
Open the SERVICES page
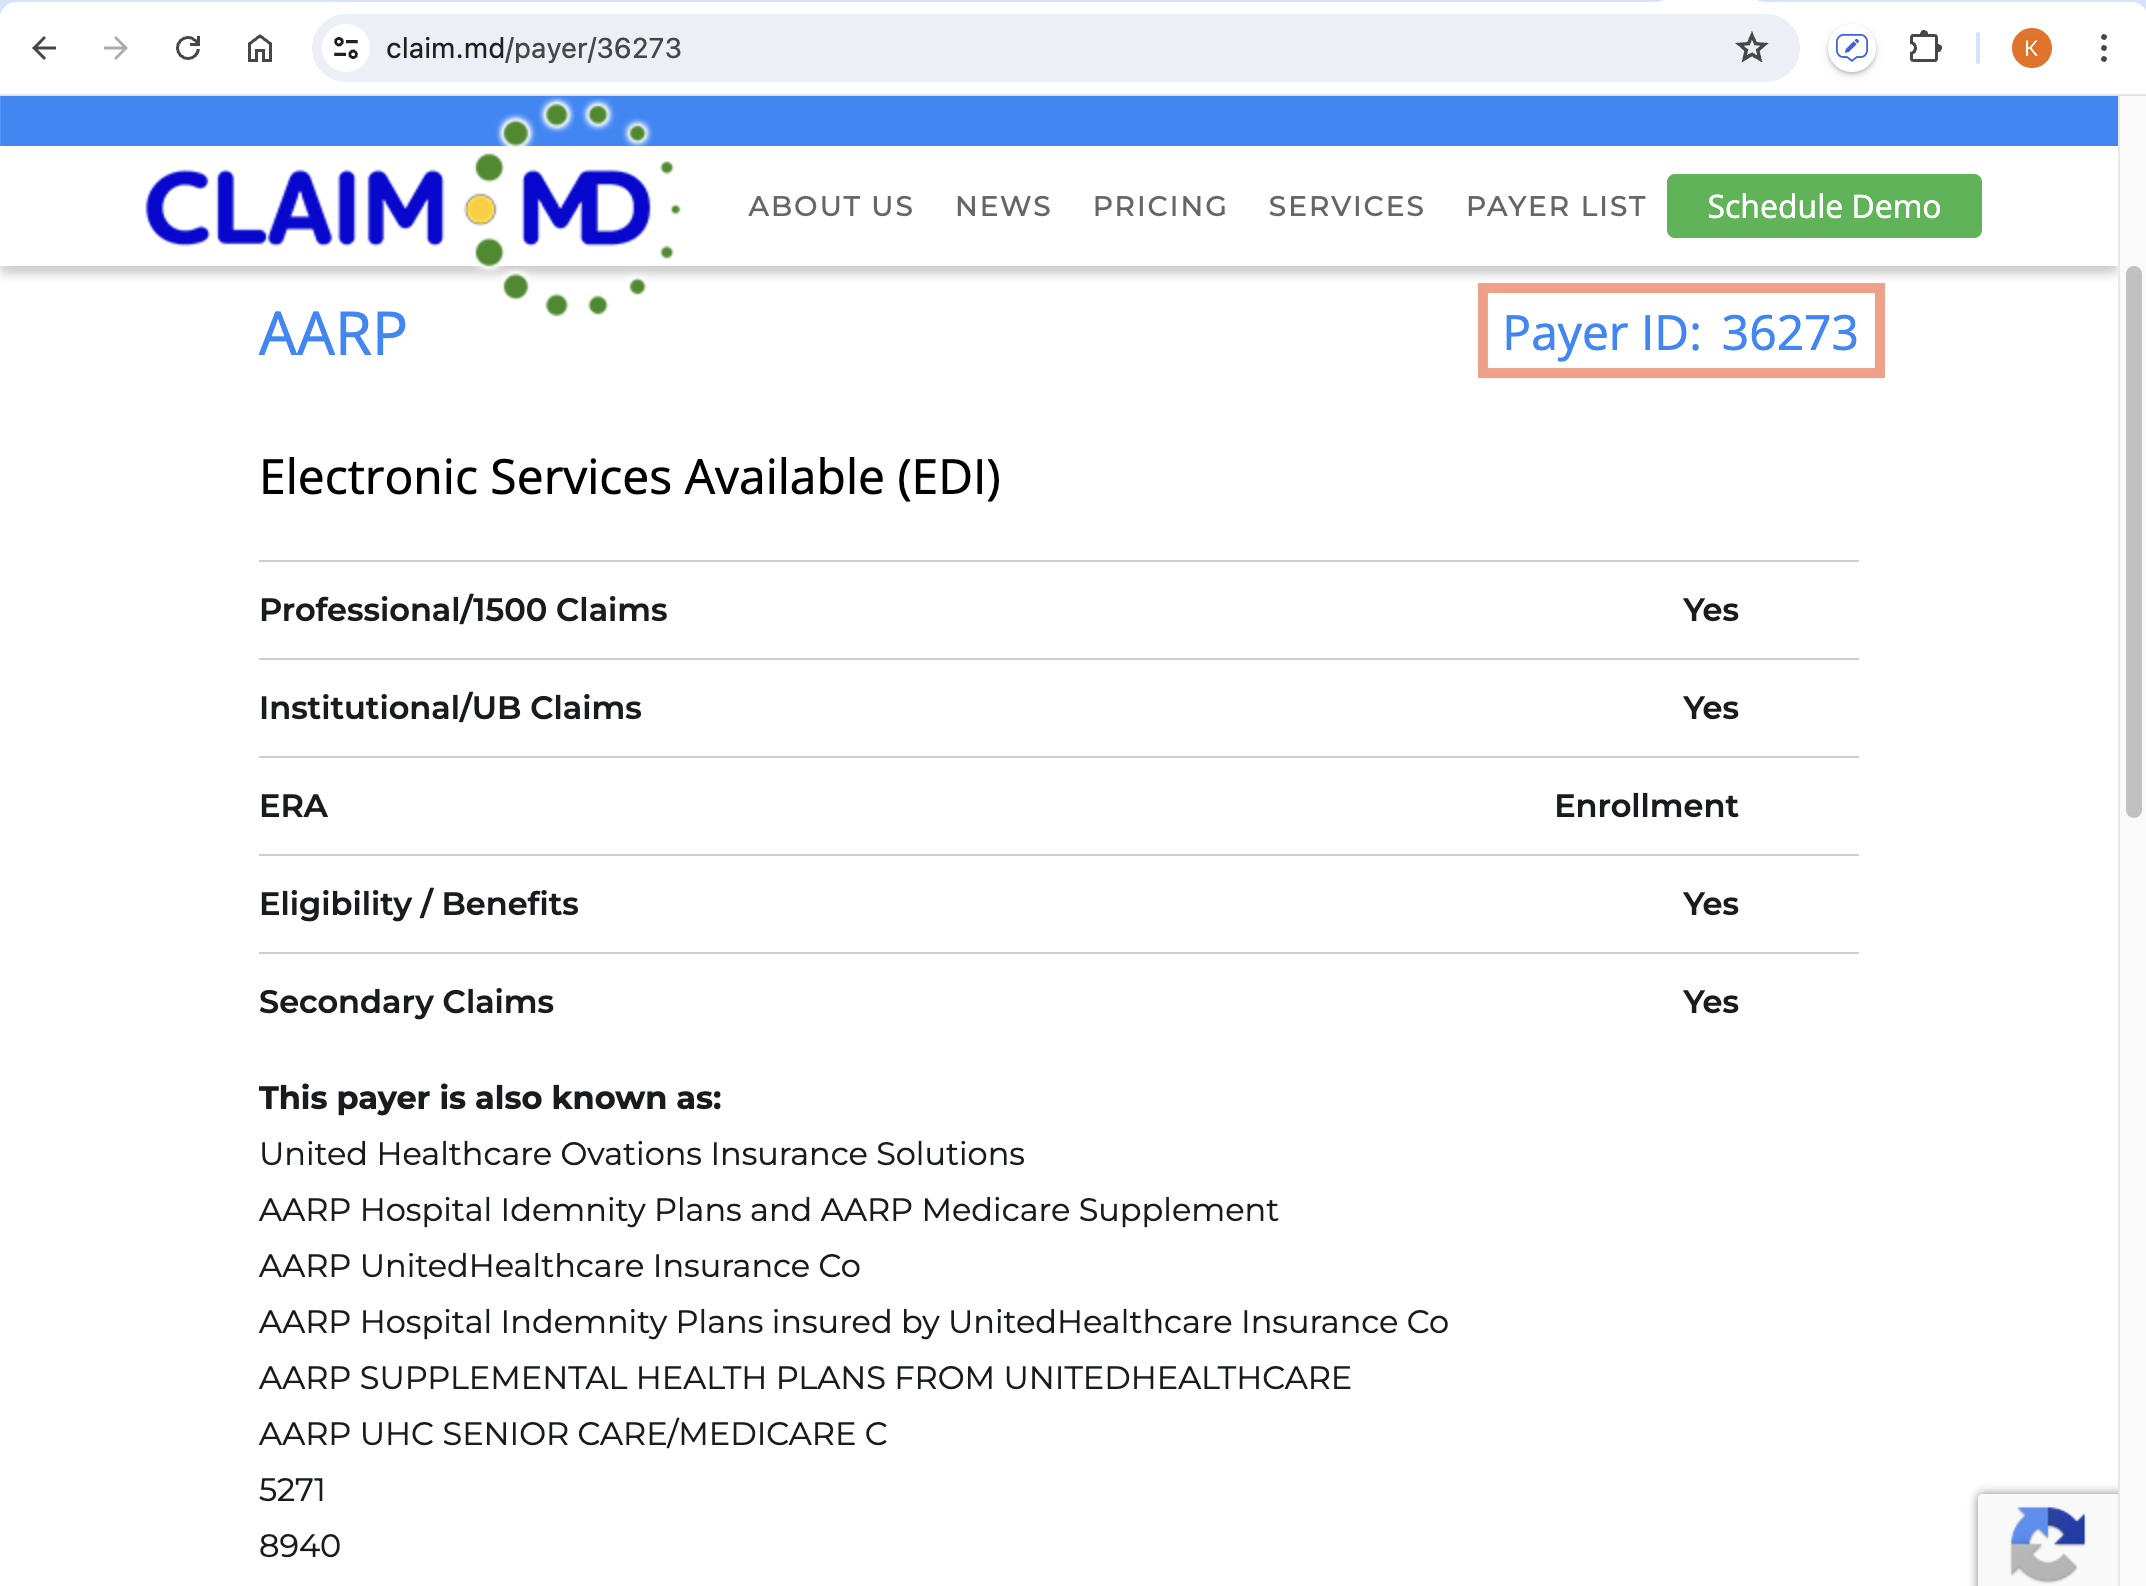point(1346,206)
